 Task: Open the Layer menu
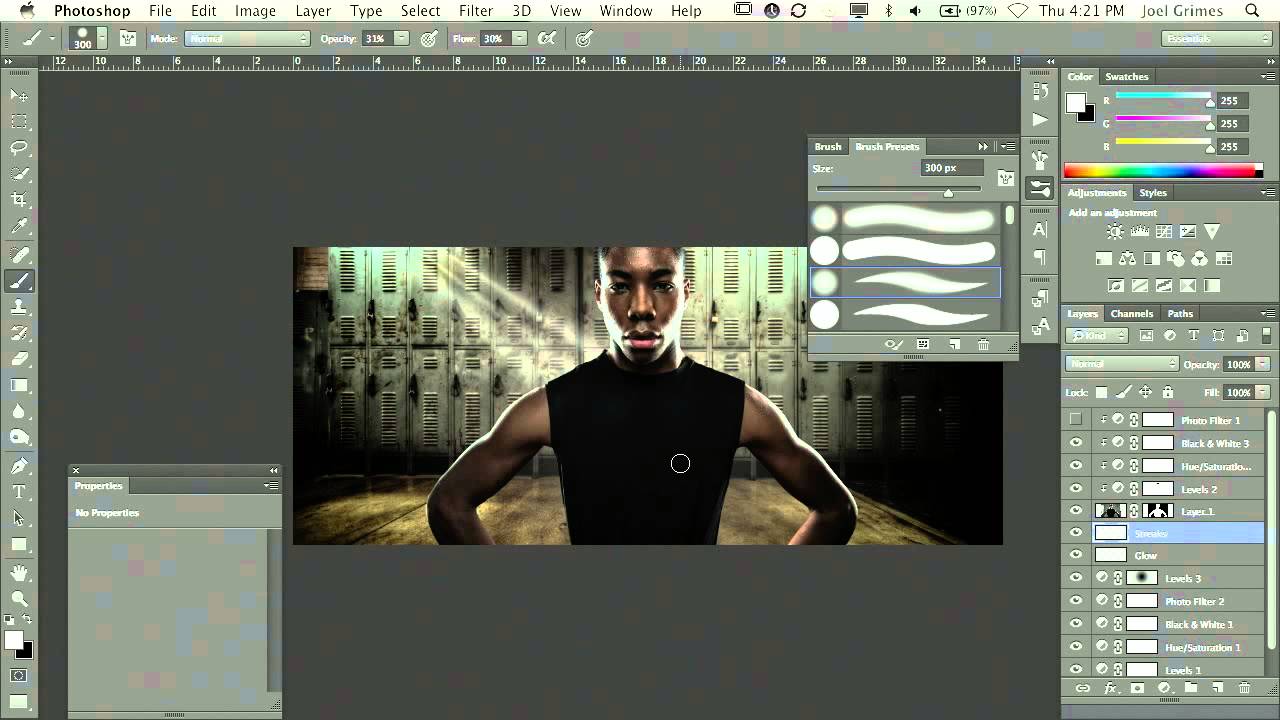[x=313, y=11]
